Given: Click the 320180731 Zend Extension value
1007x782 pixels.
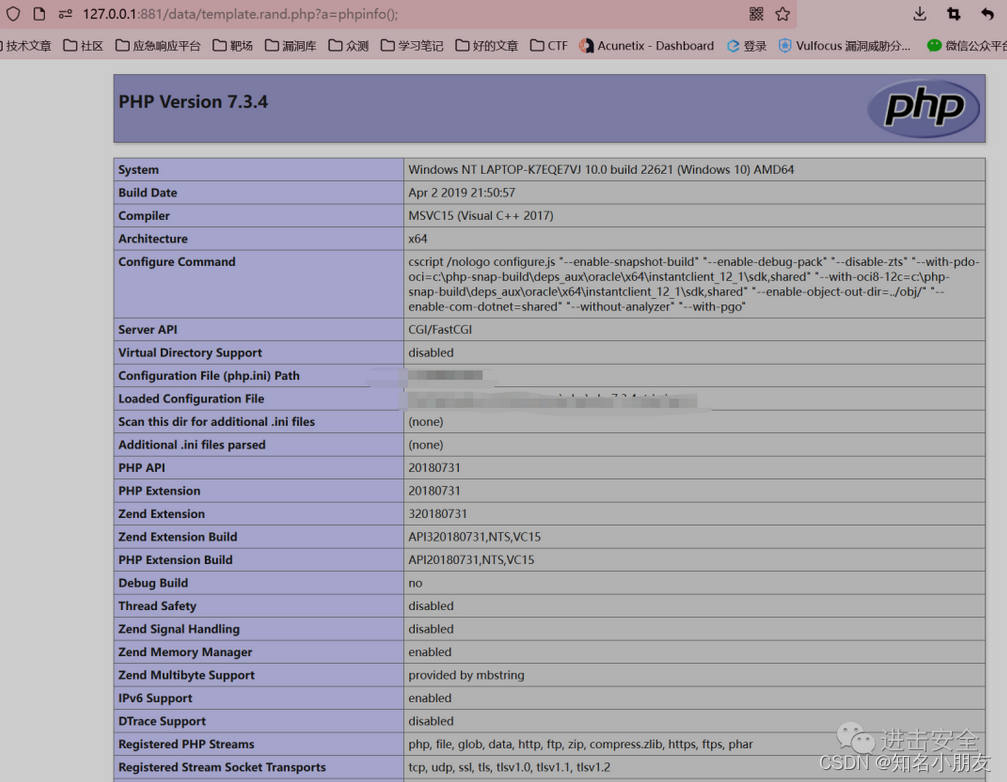Looking at the screenshot, I should tap(438, 514).
